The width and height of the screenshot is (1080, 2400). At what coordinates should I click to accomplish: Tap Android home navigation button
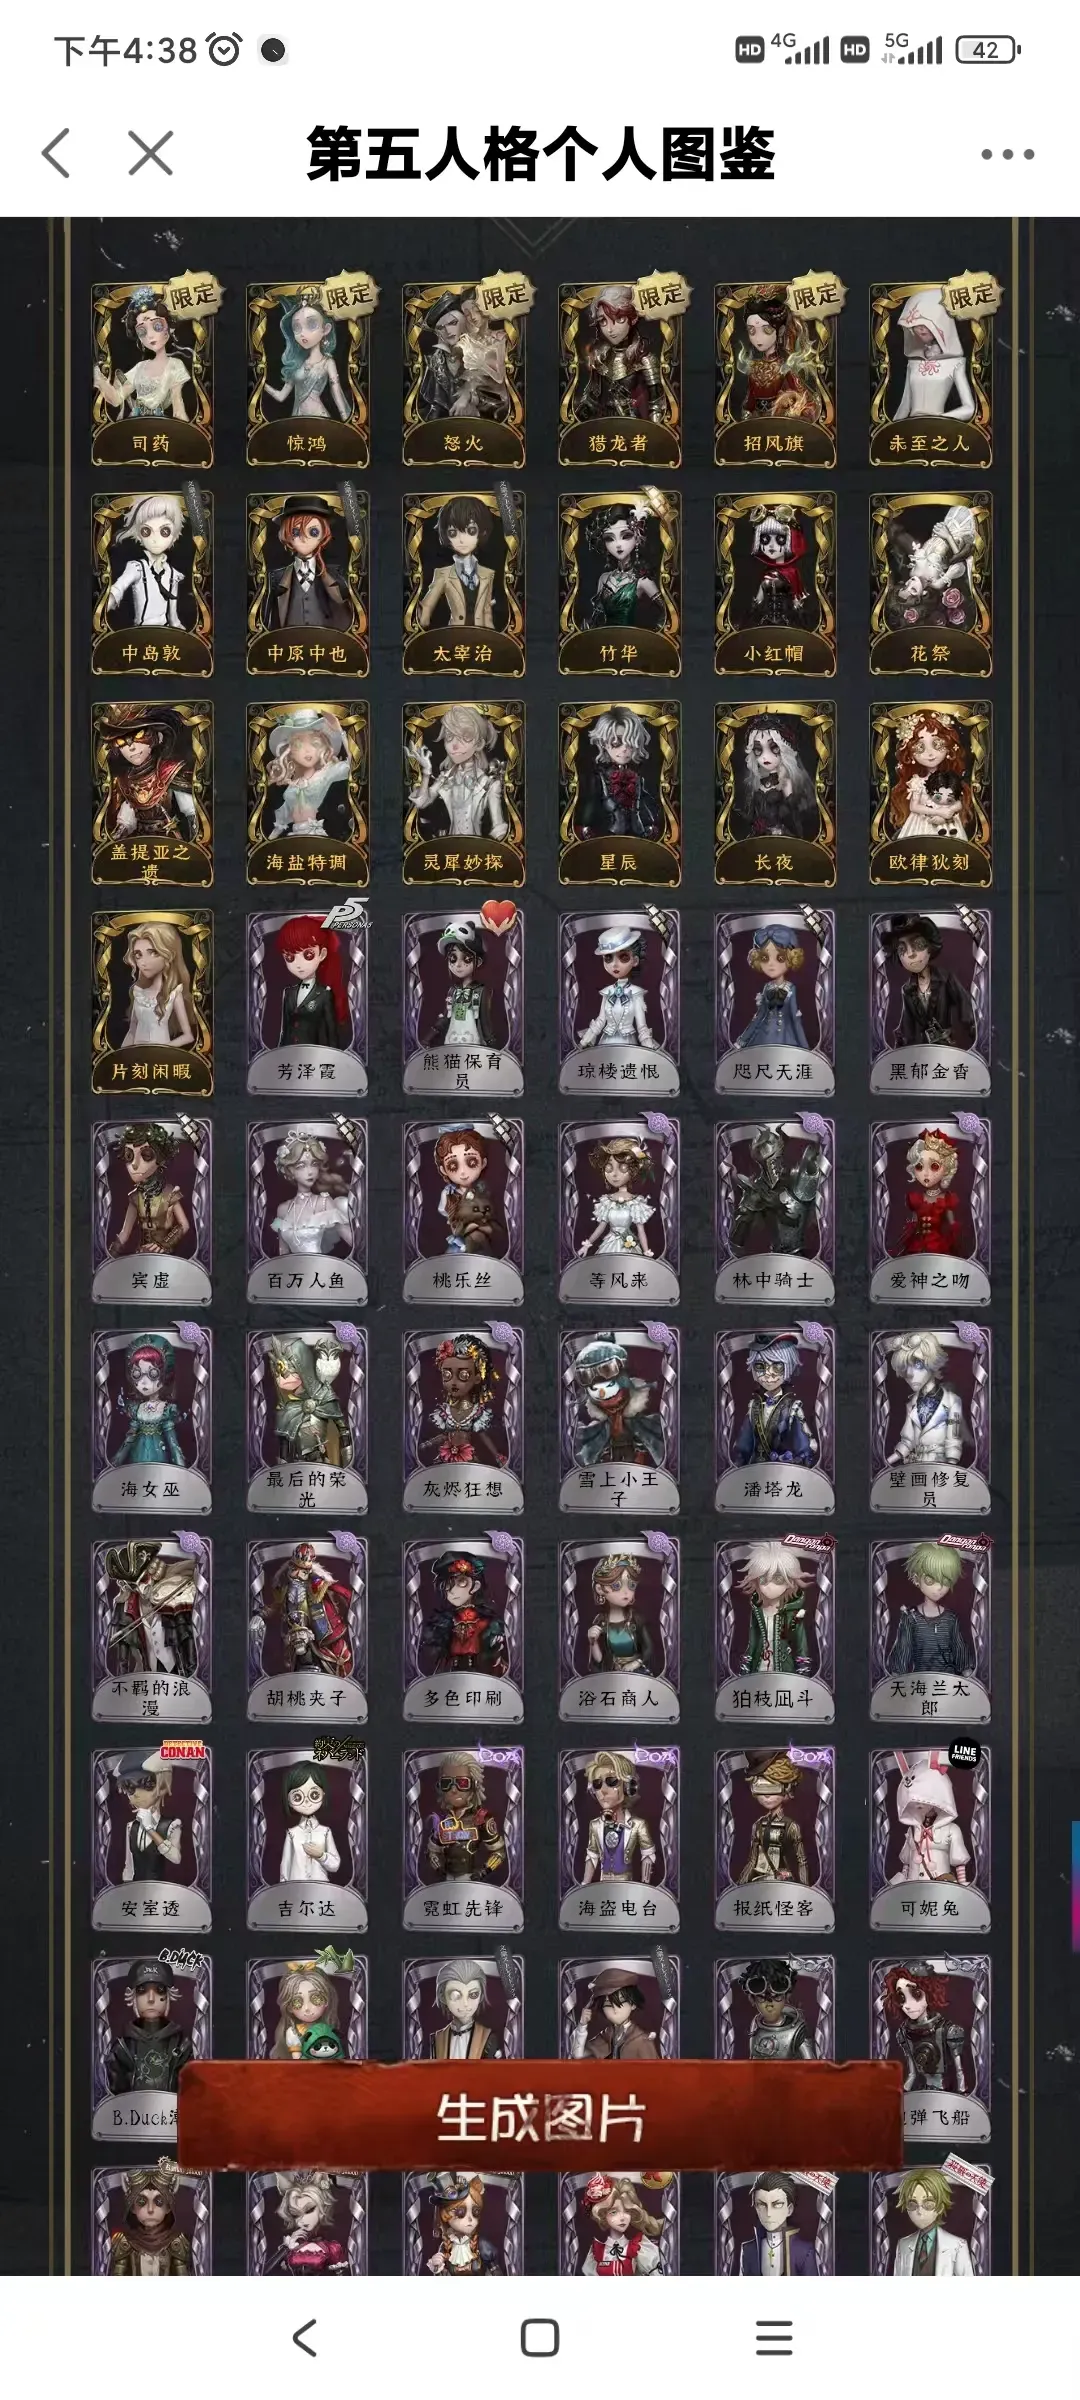(540, 2338)
